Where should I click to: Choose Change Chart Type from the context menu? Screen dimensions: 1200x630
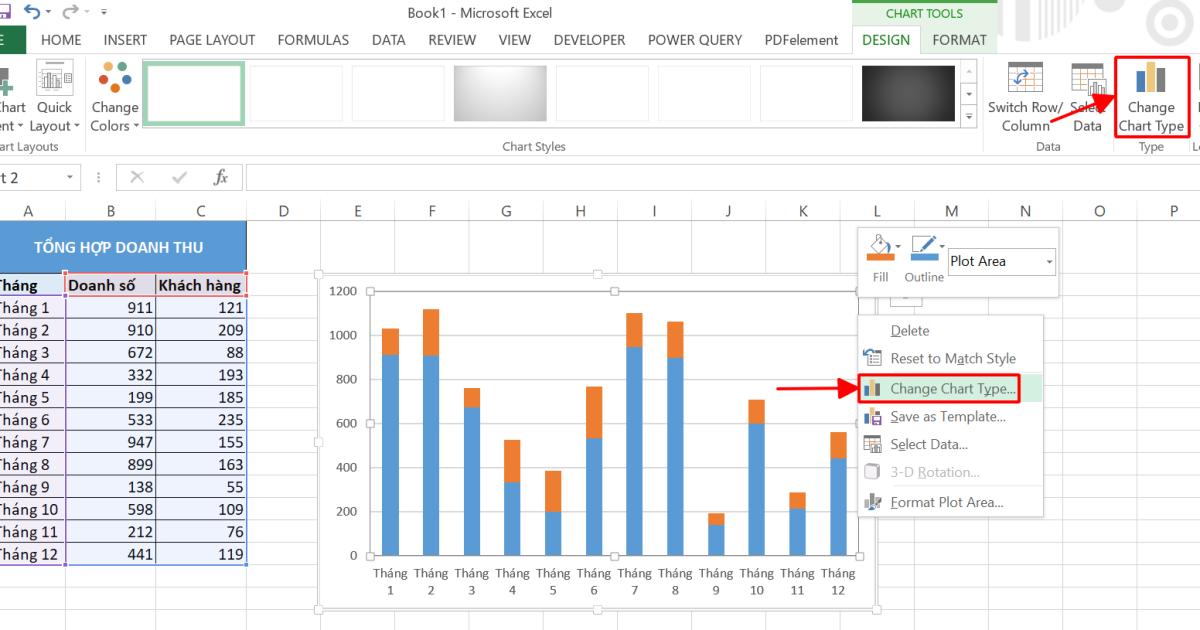point(950,387)
